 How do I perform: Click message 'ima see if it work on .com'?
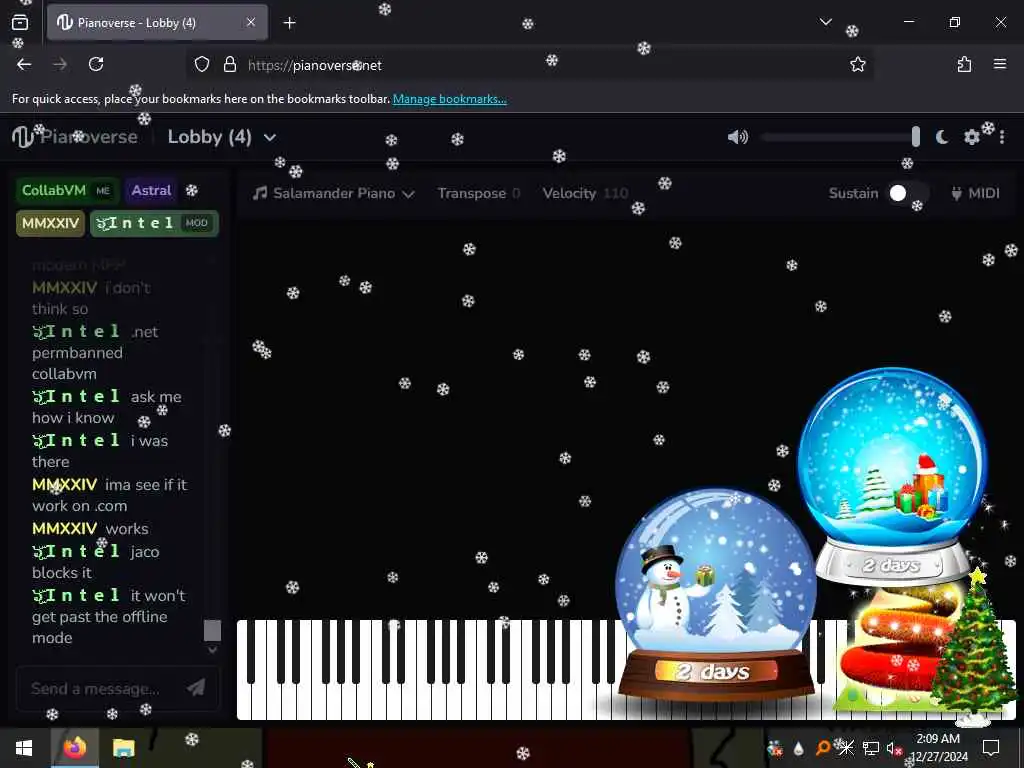[110, 495]
